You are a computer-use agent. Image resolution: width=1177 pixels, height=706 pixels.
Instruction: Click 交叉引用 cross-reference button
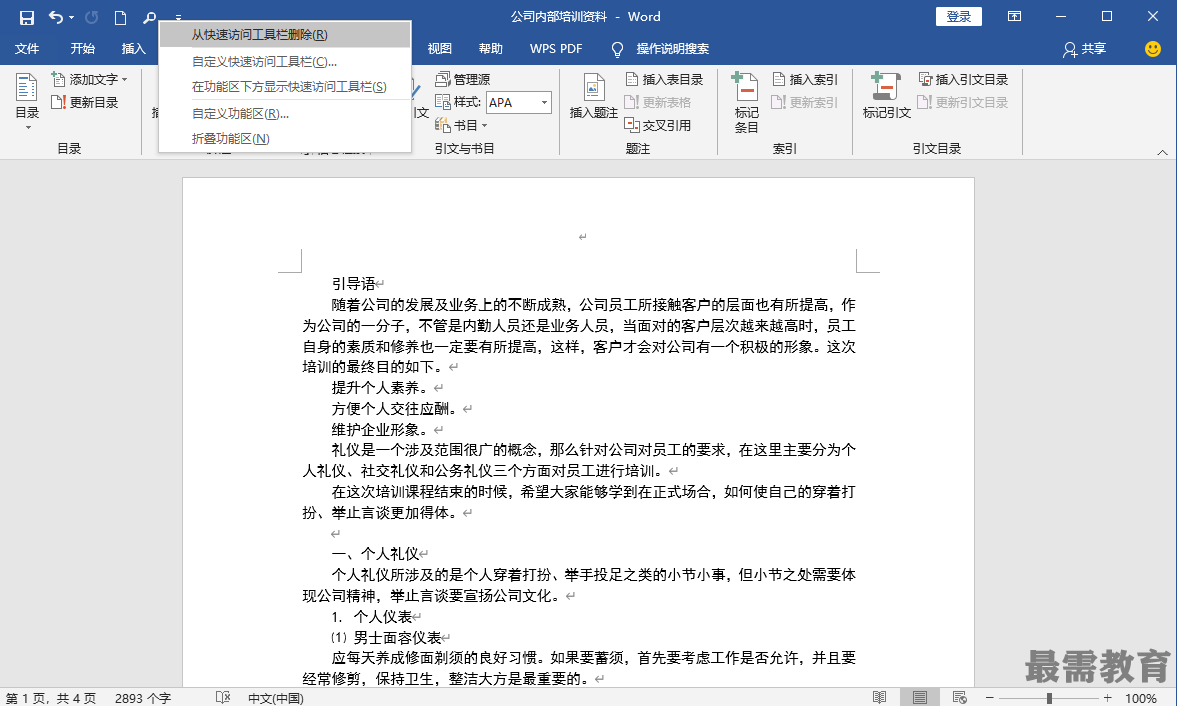point(658,125)
